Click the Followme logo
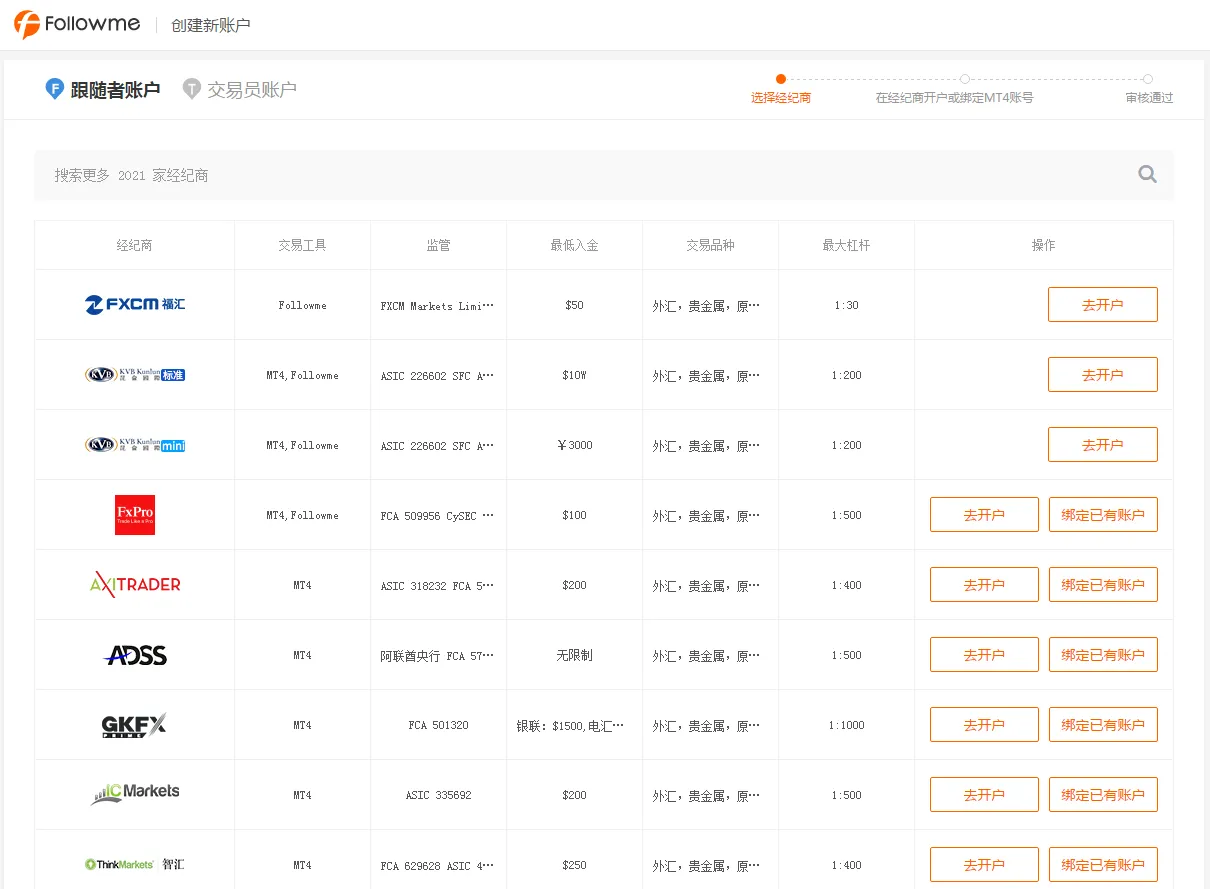Screen dimensions: 1210x889 tap(77, 25)
